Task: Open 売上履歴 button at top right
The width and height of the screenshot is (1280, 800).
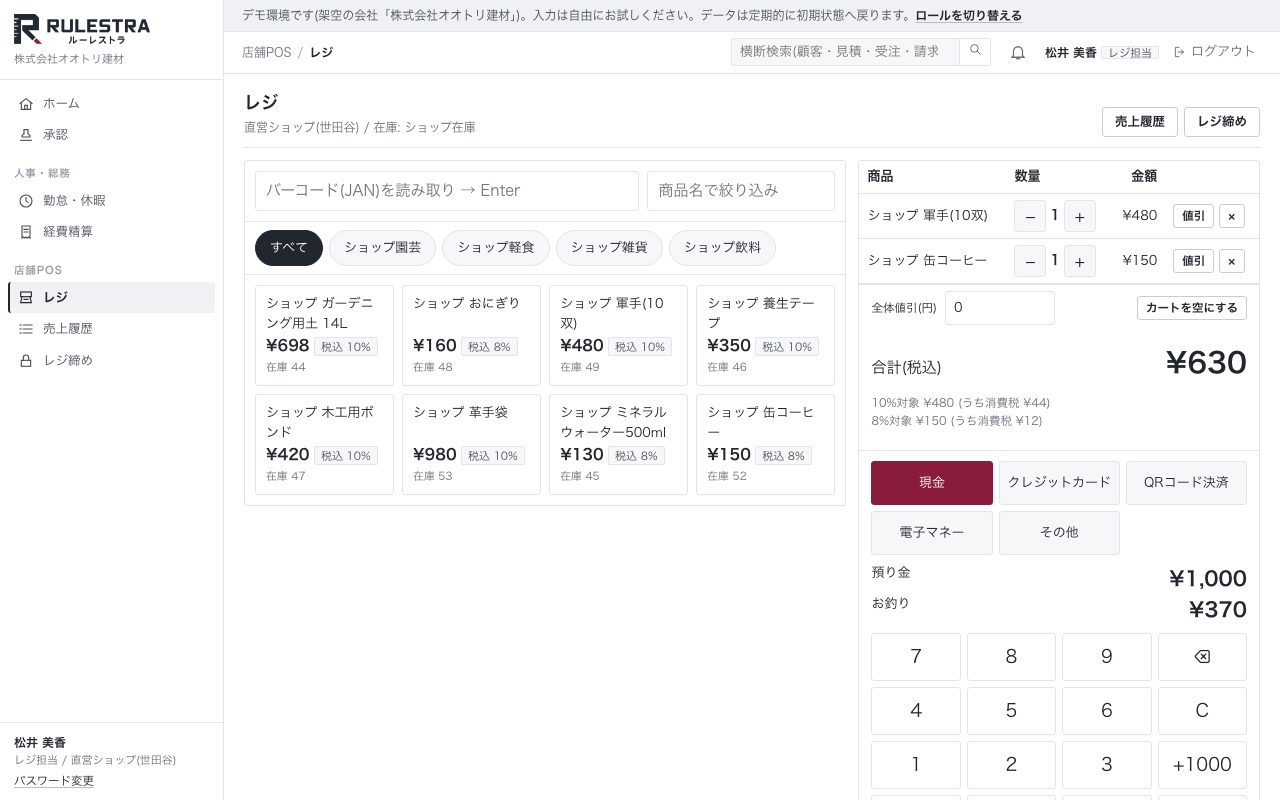Action: (1140, 122)
